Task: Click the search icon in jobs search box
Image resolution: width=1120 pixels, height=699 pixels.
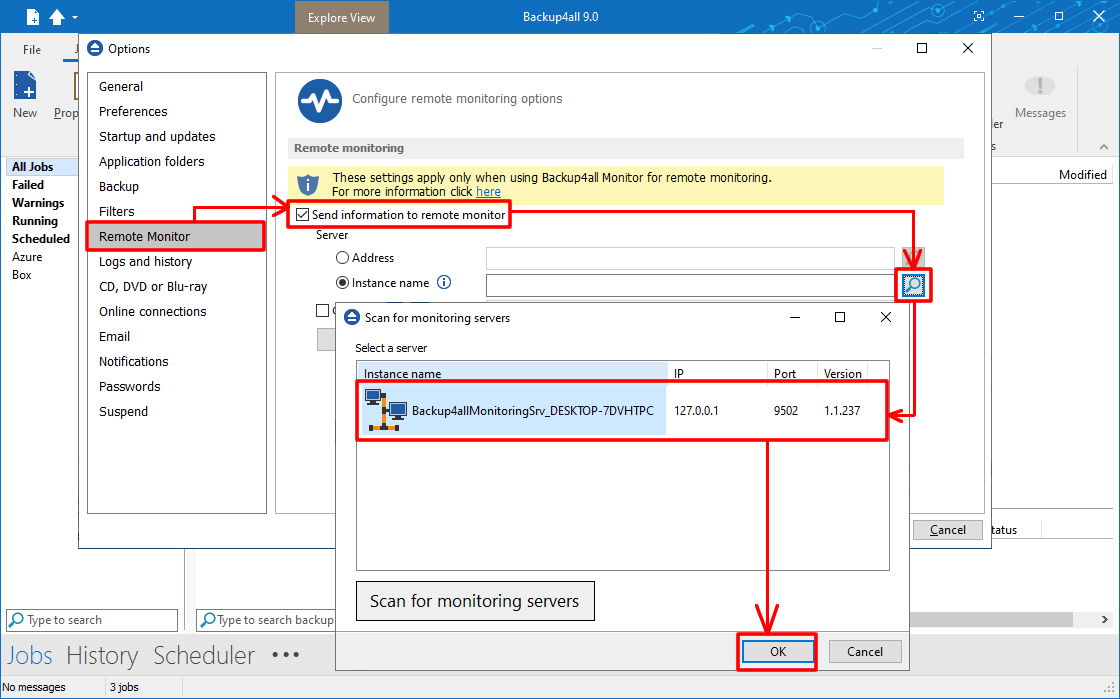Action: click(x=16, y=620)
